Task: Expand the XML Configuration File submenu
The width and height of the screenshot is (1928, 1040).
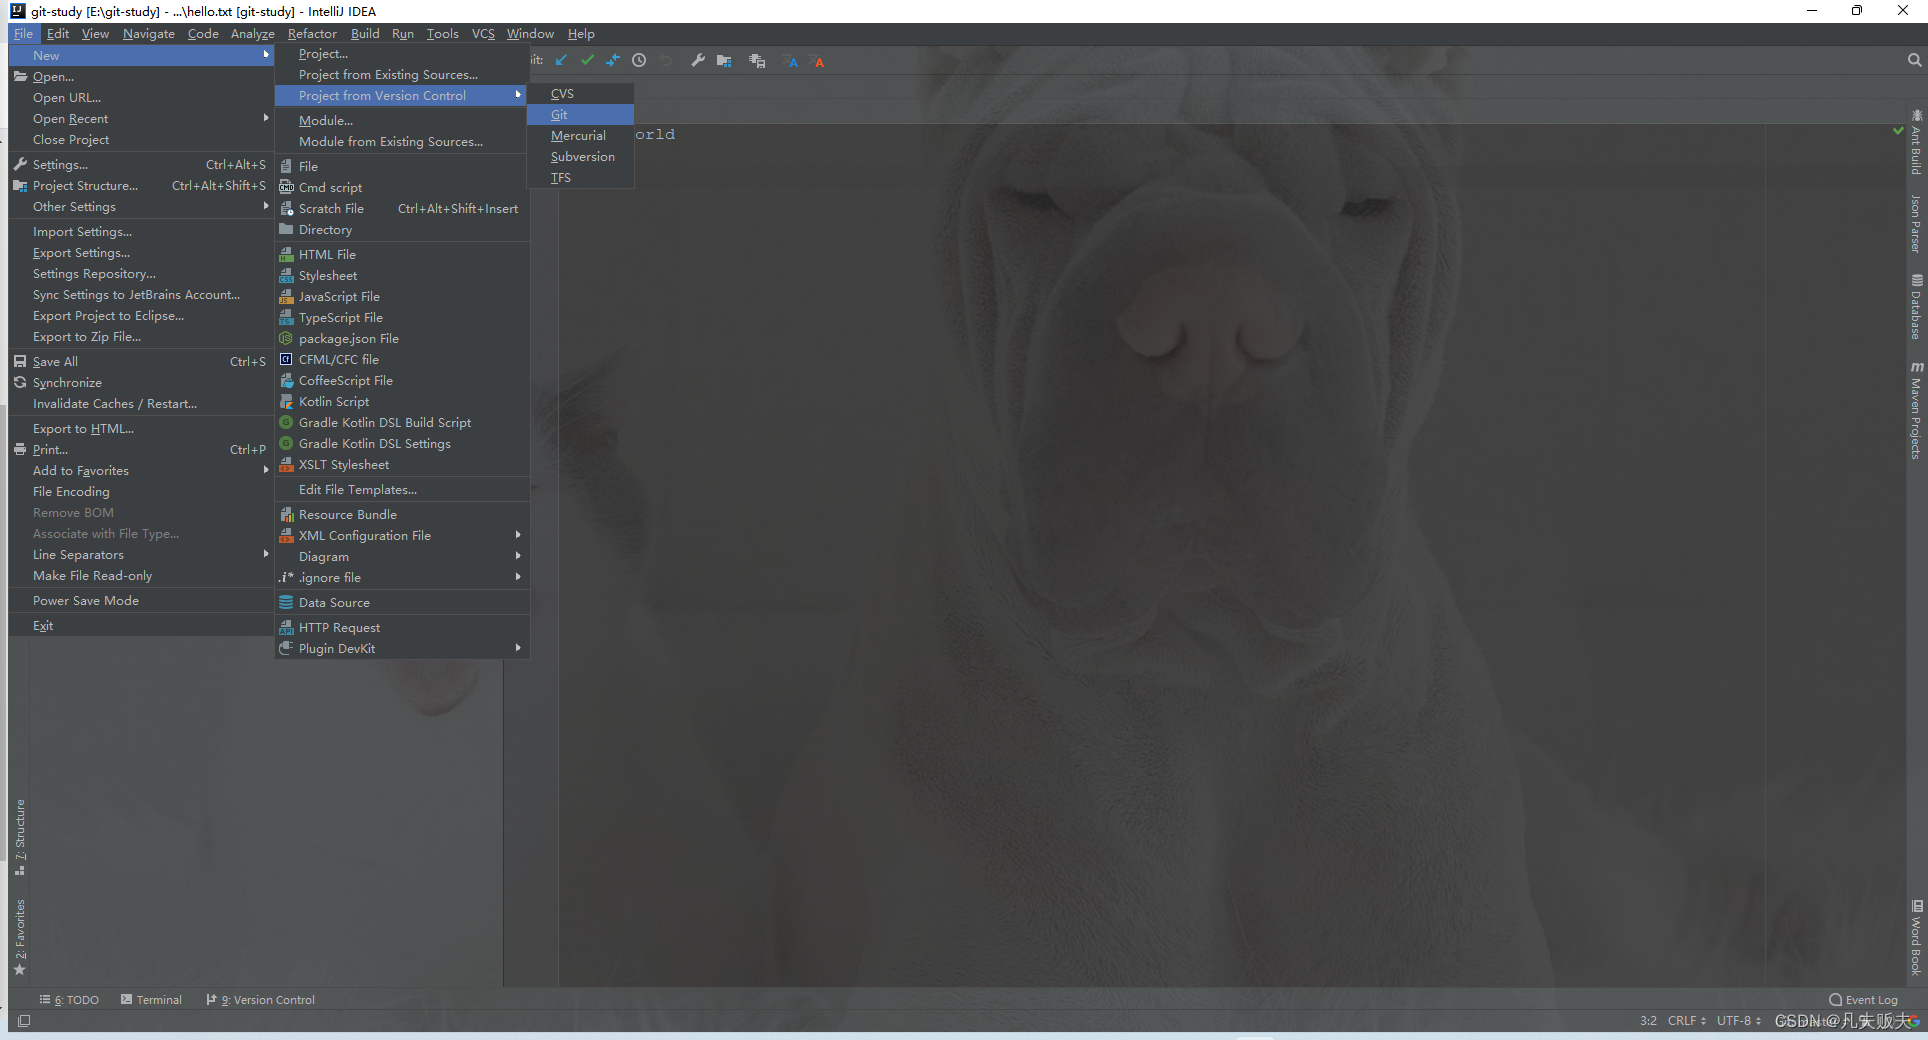Action: 402,535
